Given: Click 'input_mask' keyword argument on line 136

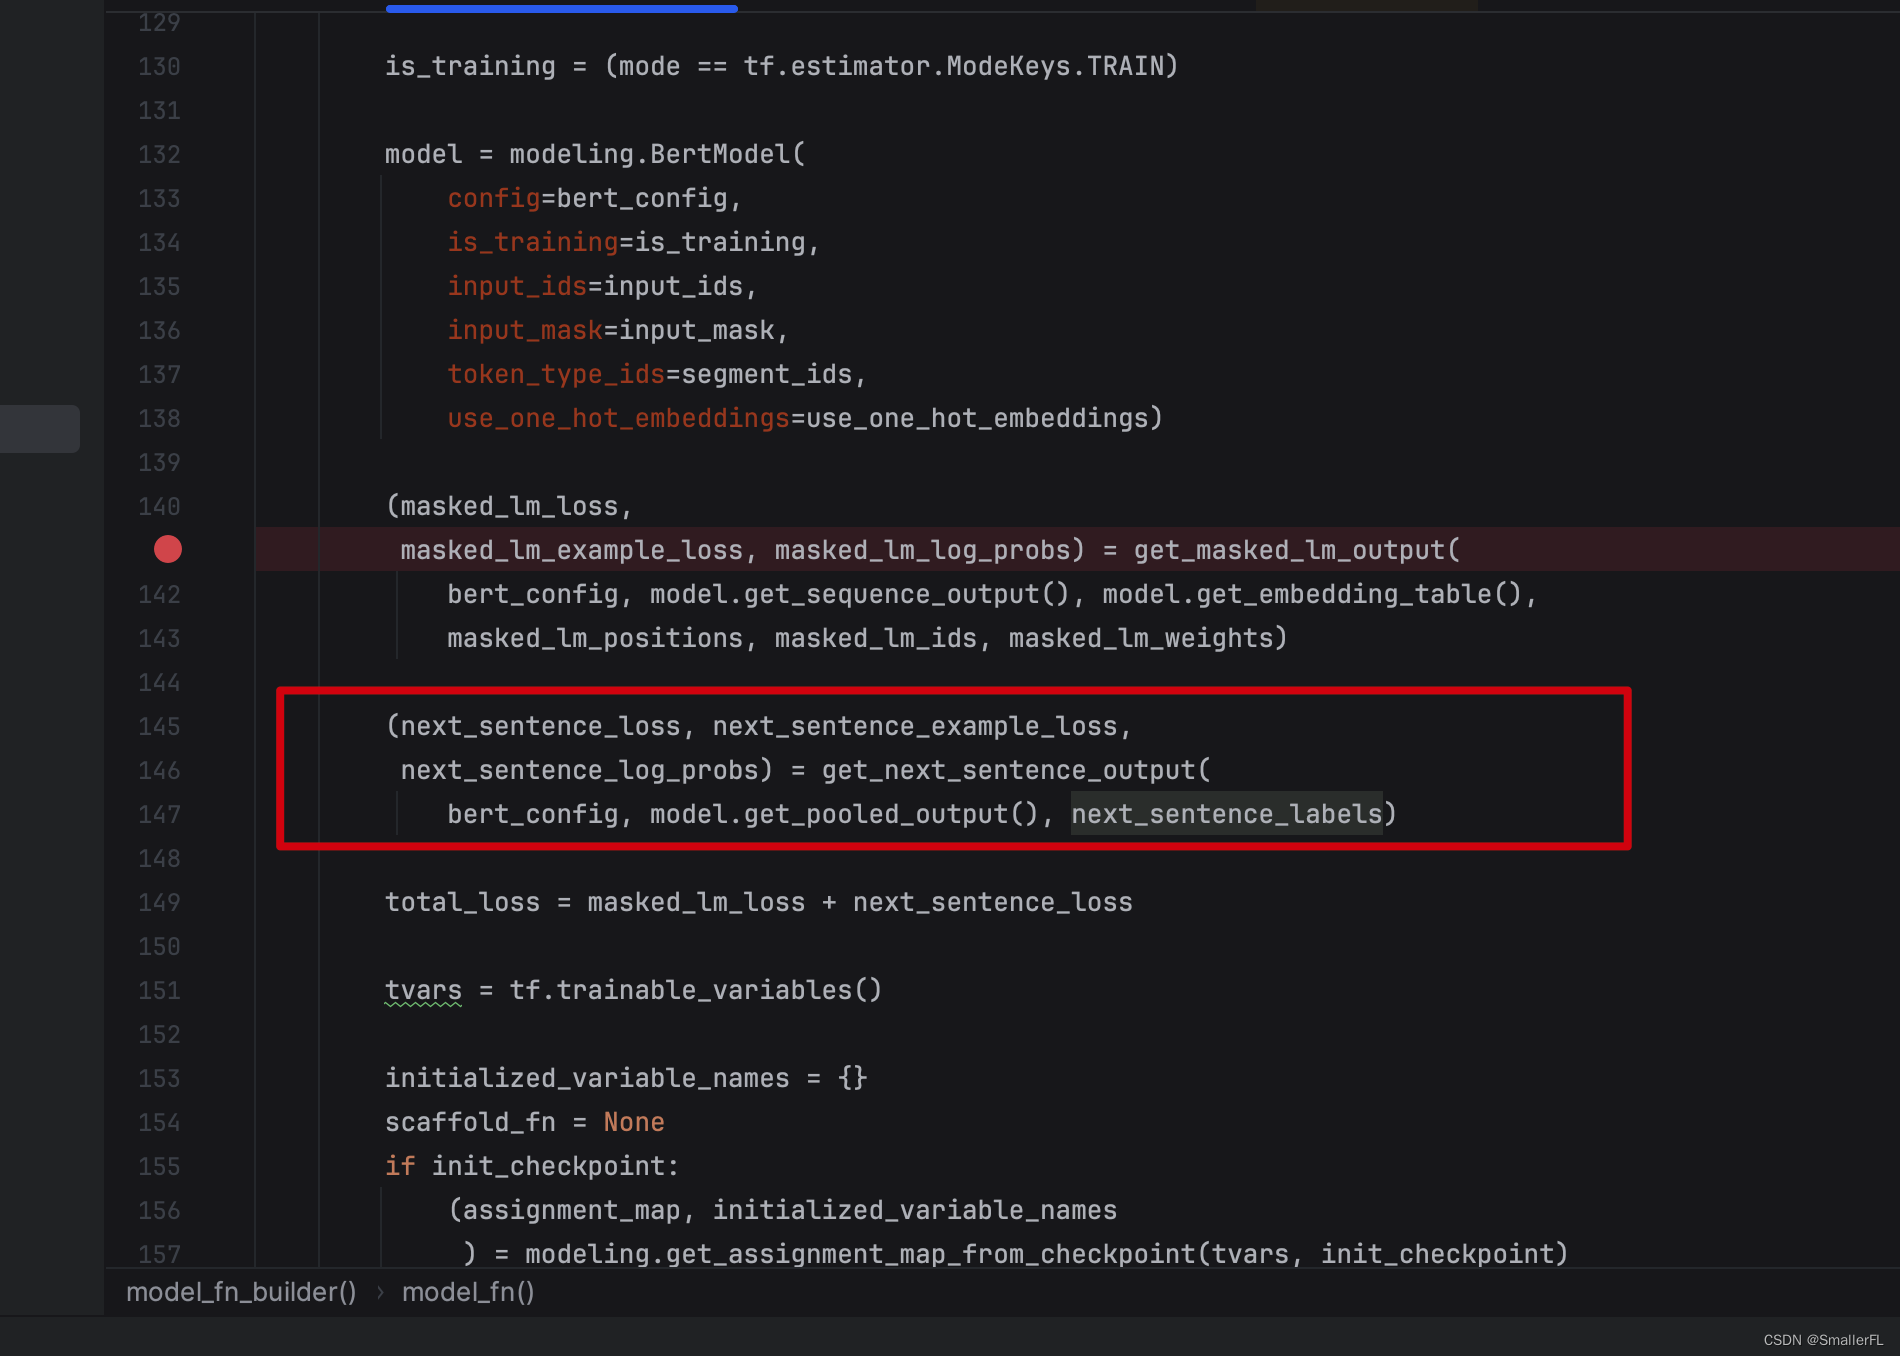Looking at the screenshot, I should coord(525,330).
